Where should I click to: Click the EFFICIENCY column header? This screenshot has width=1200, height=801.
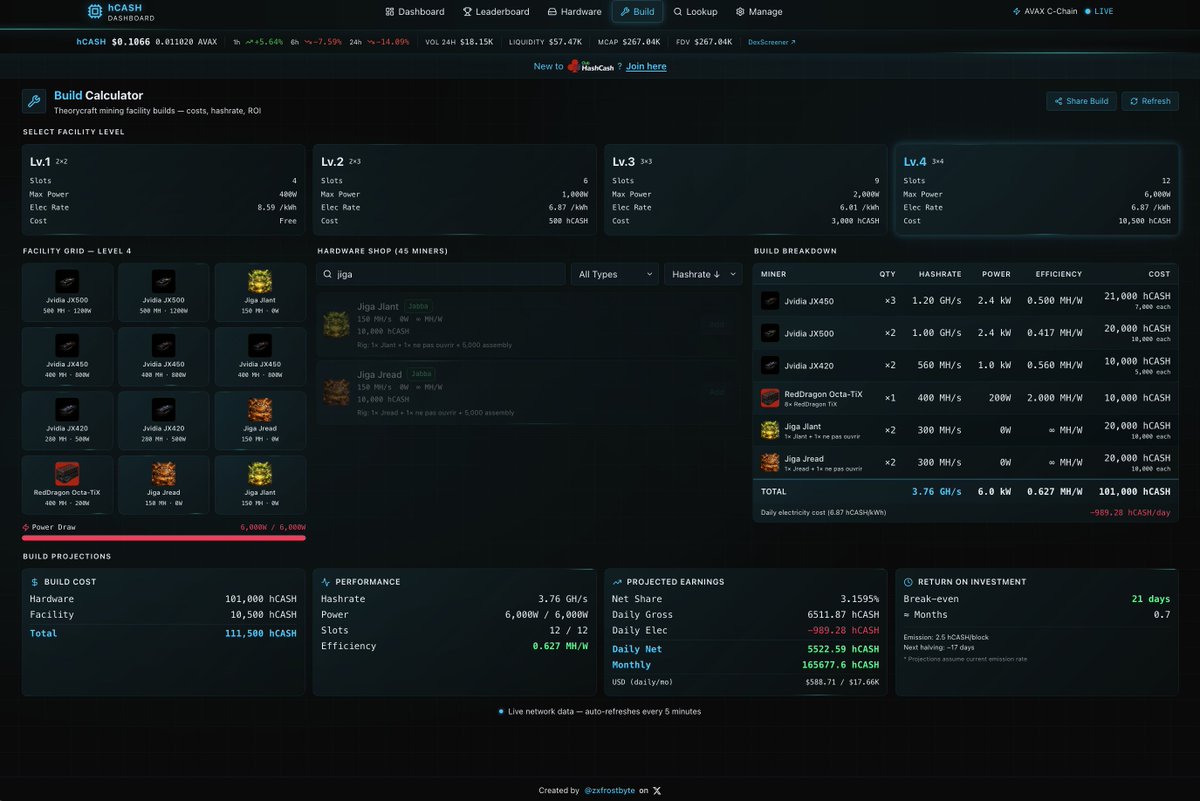click(1059, 274)
